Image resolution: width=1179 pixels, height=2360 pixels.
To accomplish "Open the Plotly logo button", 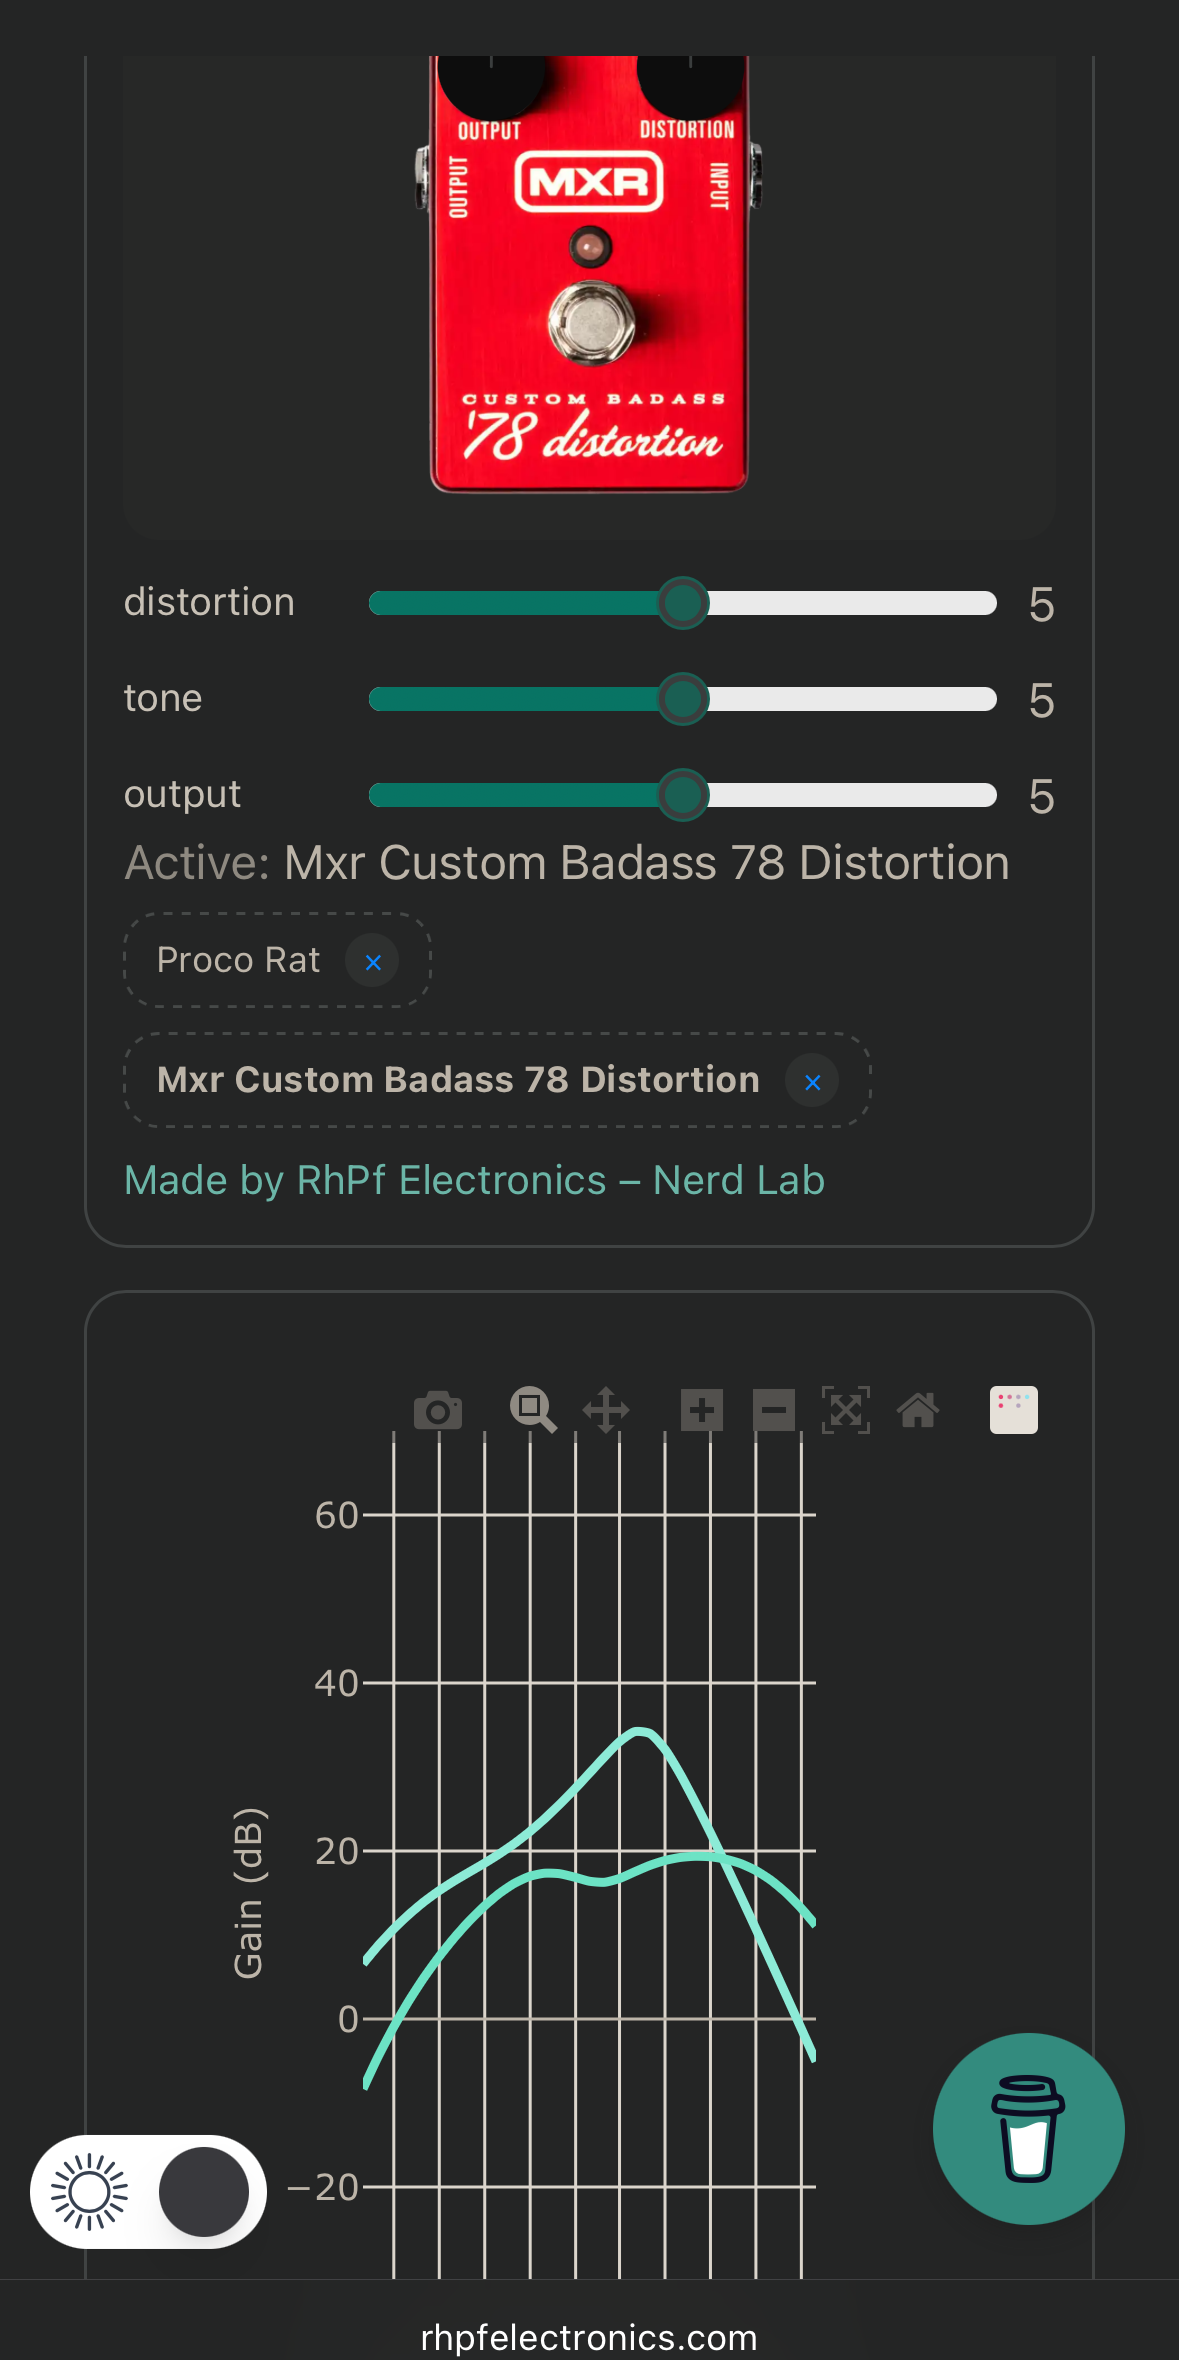I will pyautogui.click(x=1013, y=1410).
